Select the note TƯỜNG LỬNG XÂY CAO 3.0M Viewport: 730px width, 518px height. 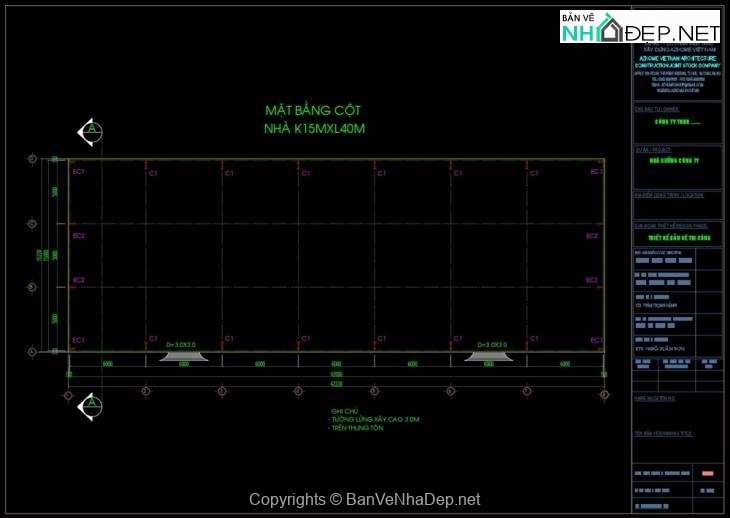coord(375,420)
